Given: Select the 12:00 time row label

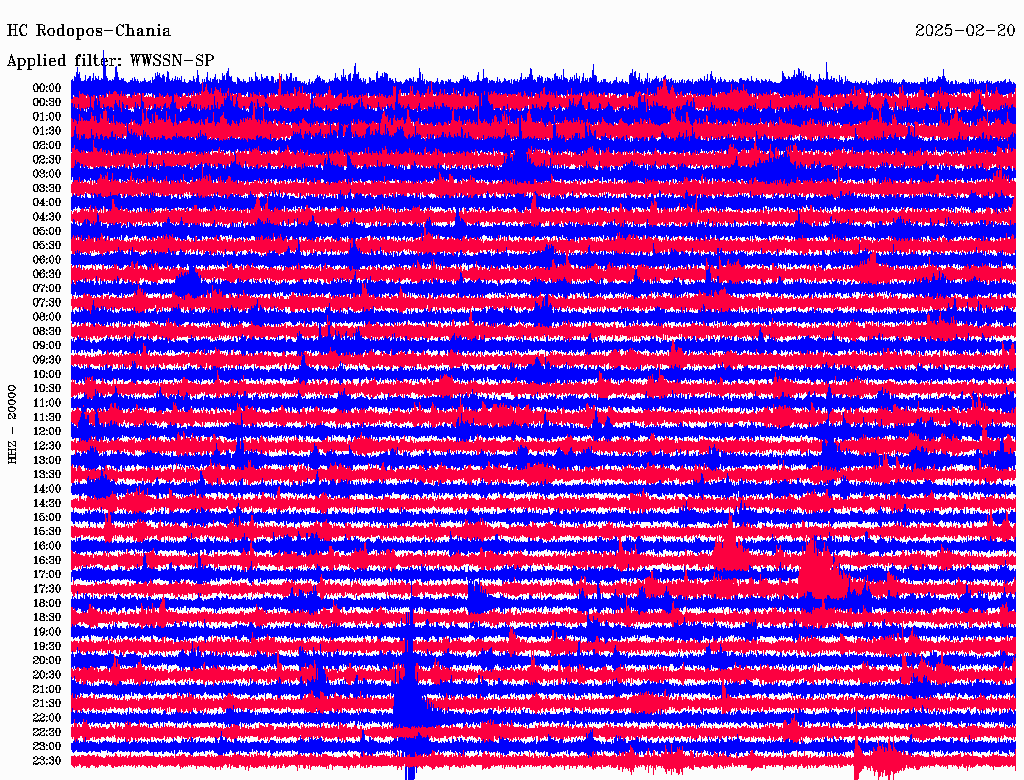Looking at the screenshot, I should tap(47, 432).
